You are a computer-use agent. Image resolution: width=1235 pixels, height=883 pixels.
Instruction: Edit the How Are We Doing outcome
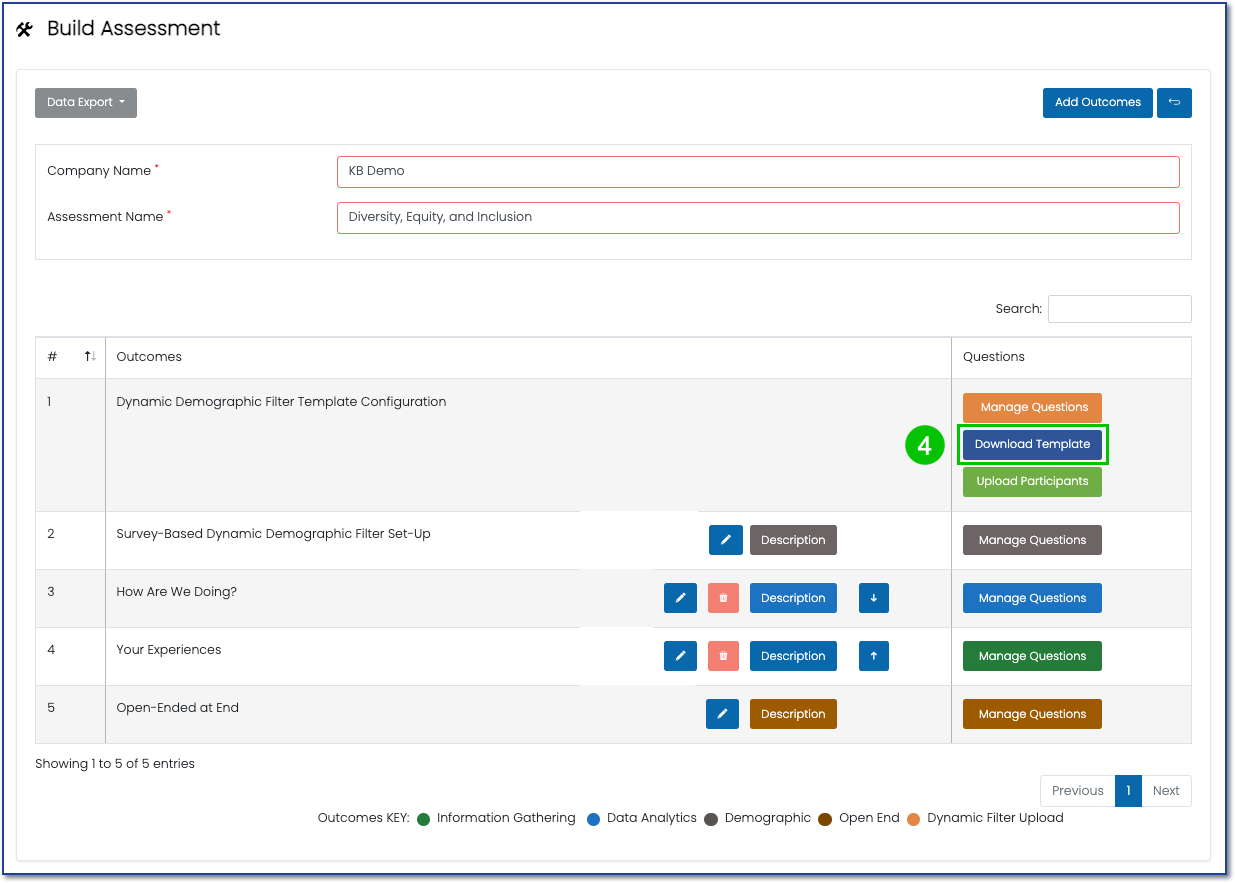click(x=680, y=598)
